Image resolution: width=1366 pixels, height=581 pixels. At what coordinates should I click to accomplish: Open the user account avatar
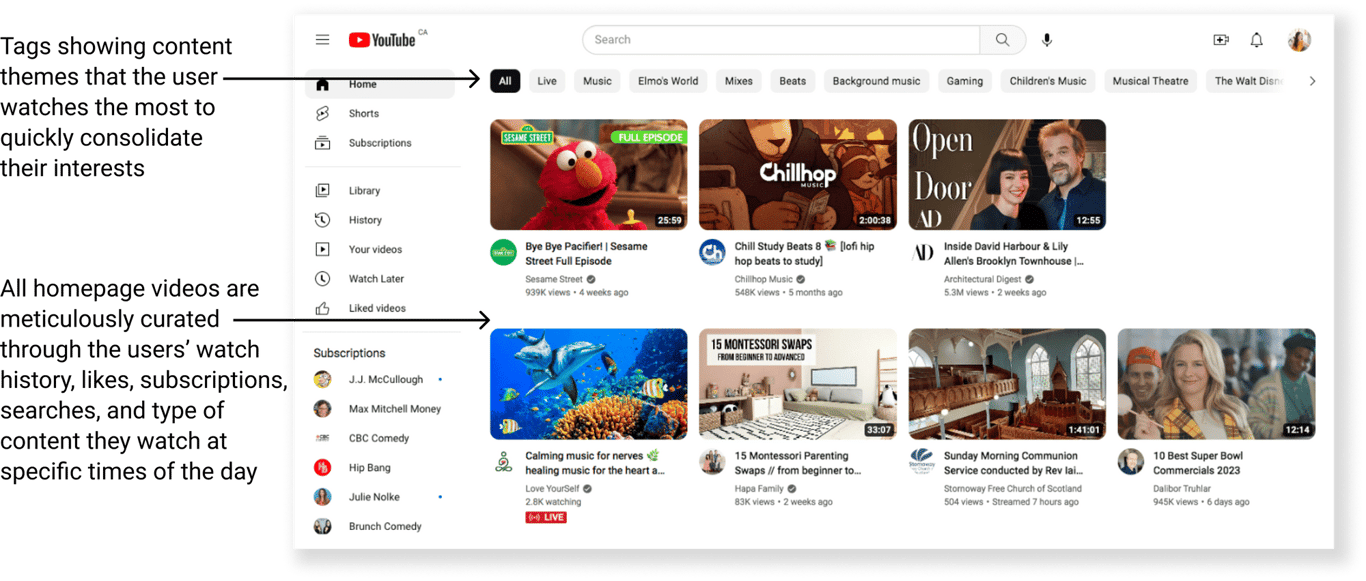point(1299,40)
